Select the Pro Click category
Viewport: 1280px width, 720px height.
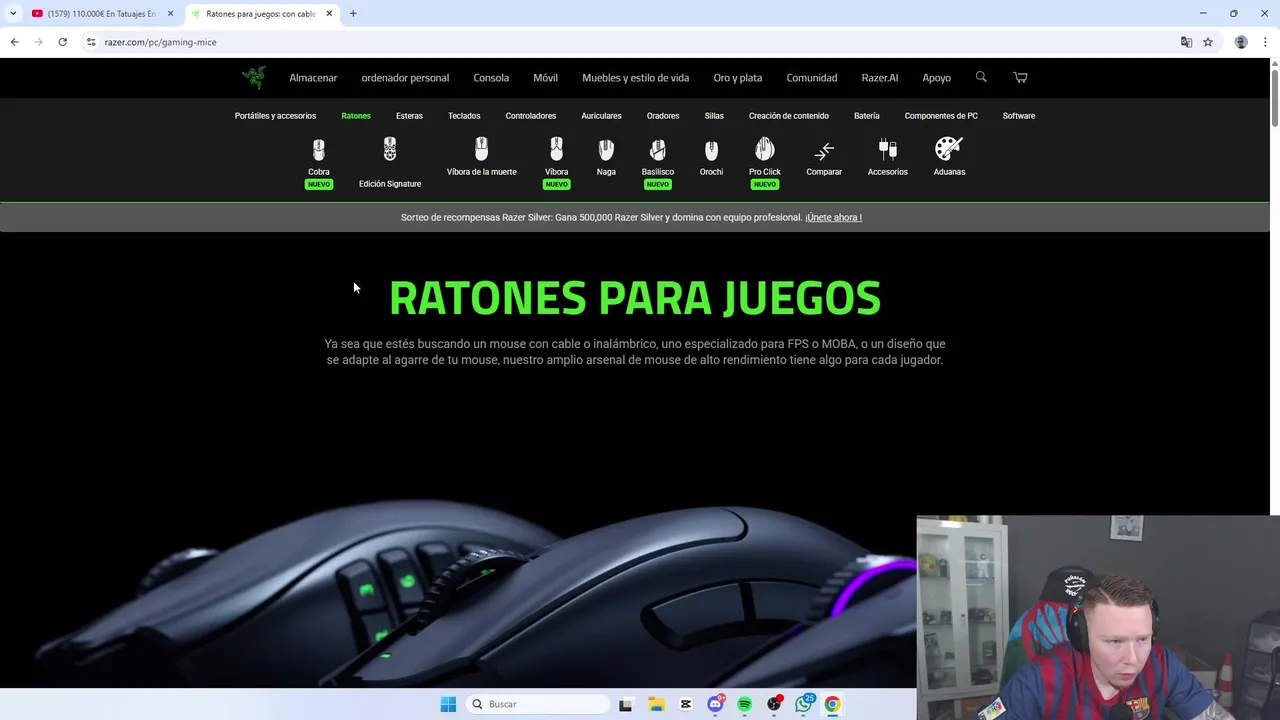[x=765, y=163]
